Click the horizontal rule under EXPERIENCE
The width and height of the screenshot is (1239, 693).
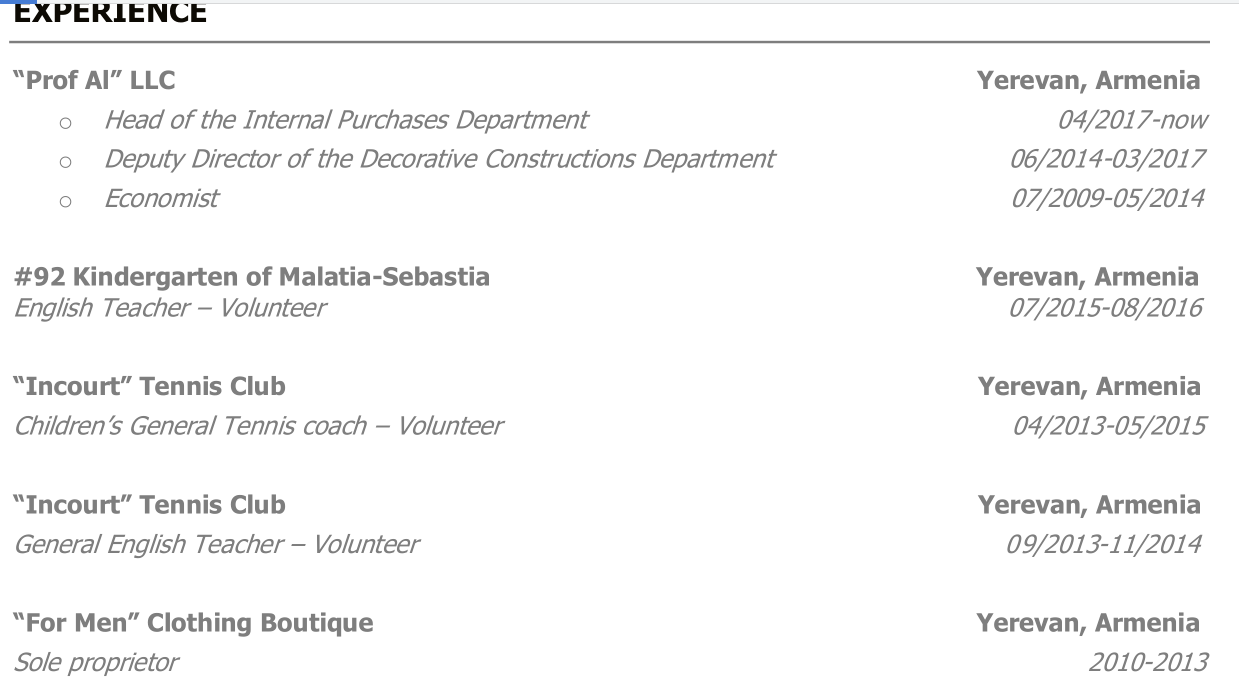coord(610,42)
